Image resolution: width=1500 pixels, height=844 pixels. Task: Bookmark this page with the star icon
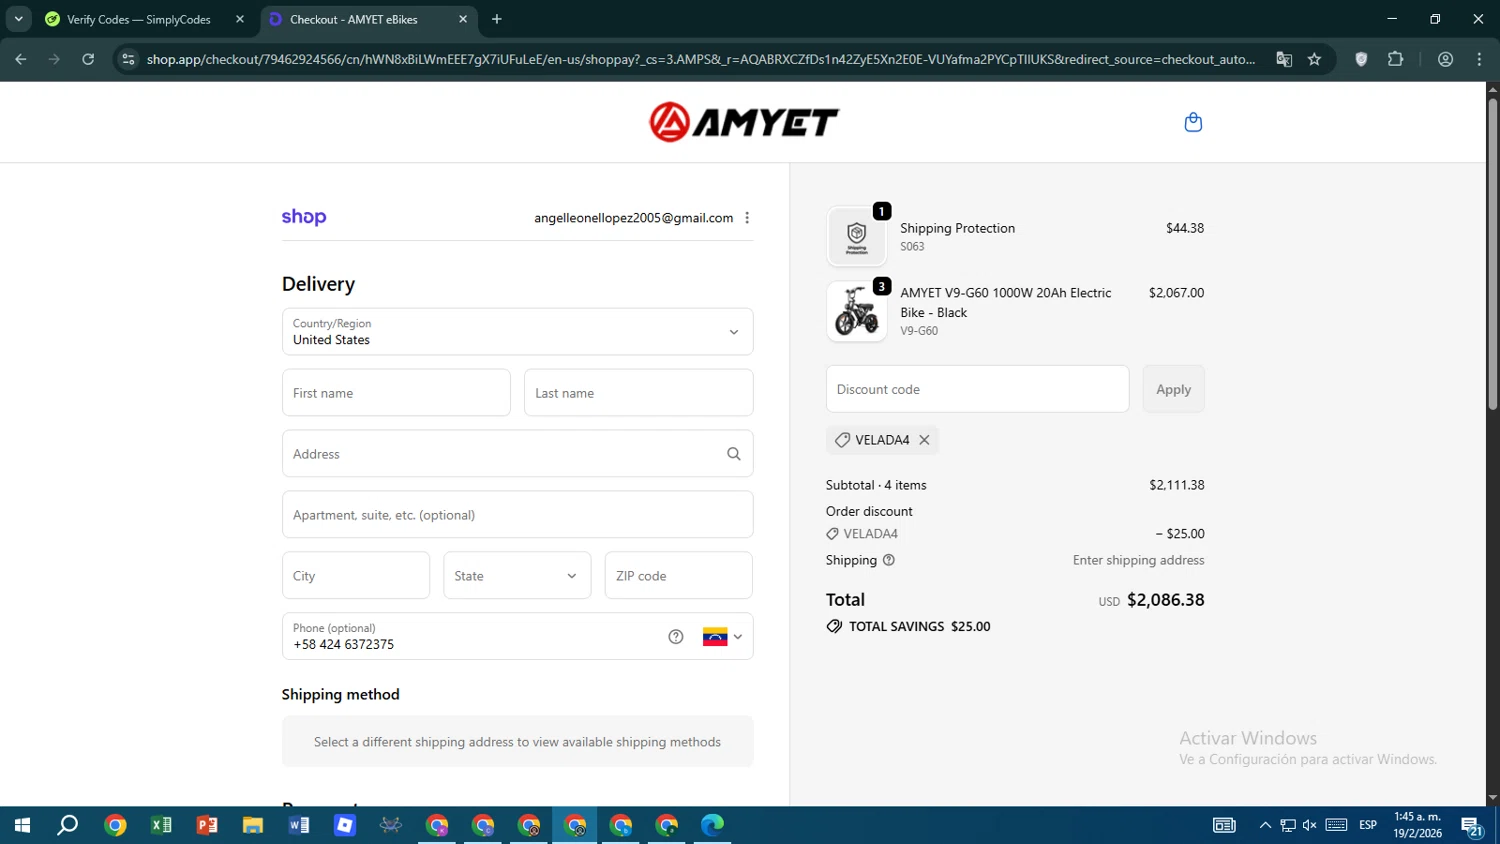click(1314, 59)
